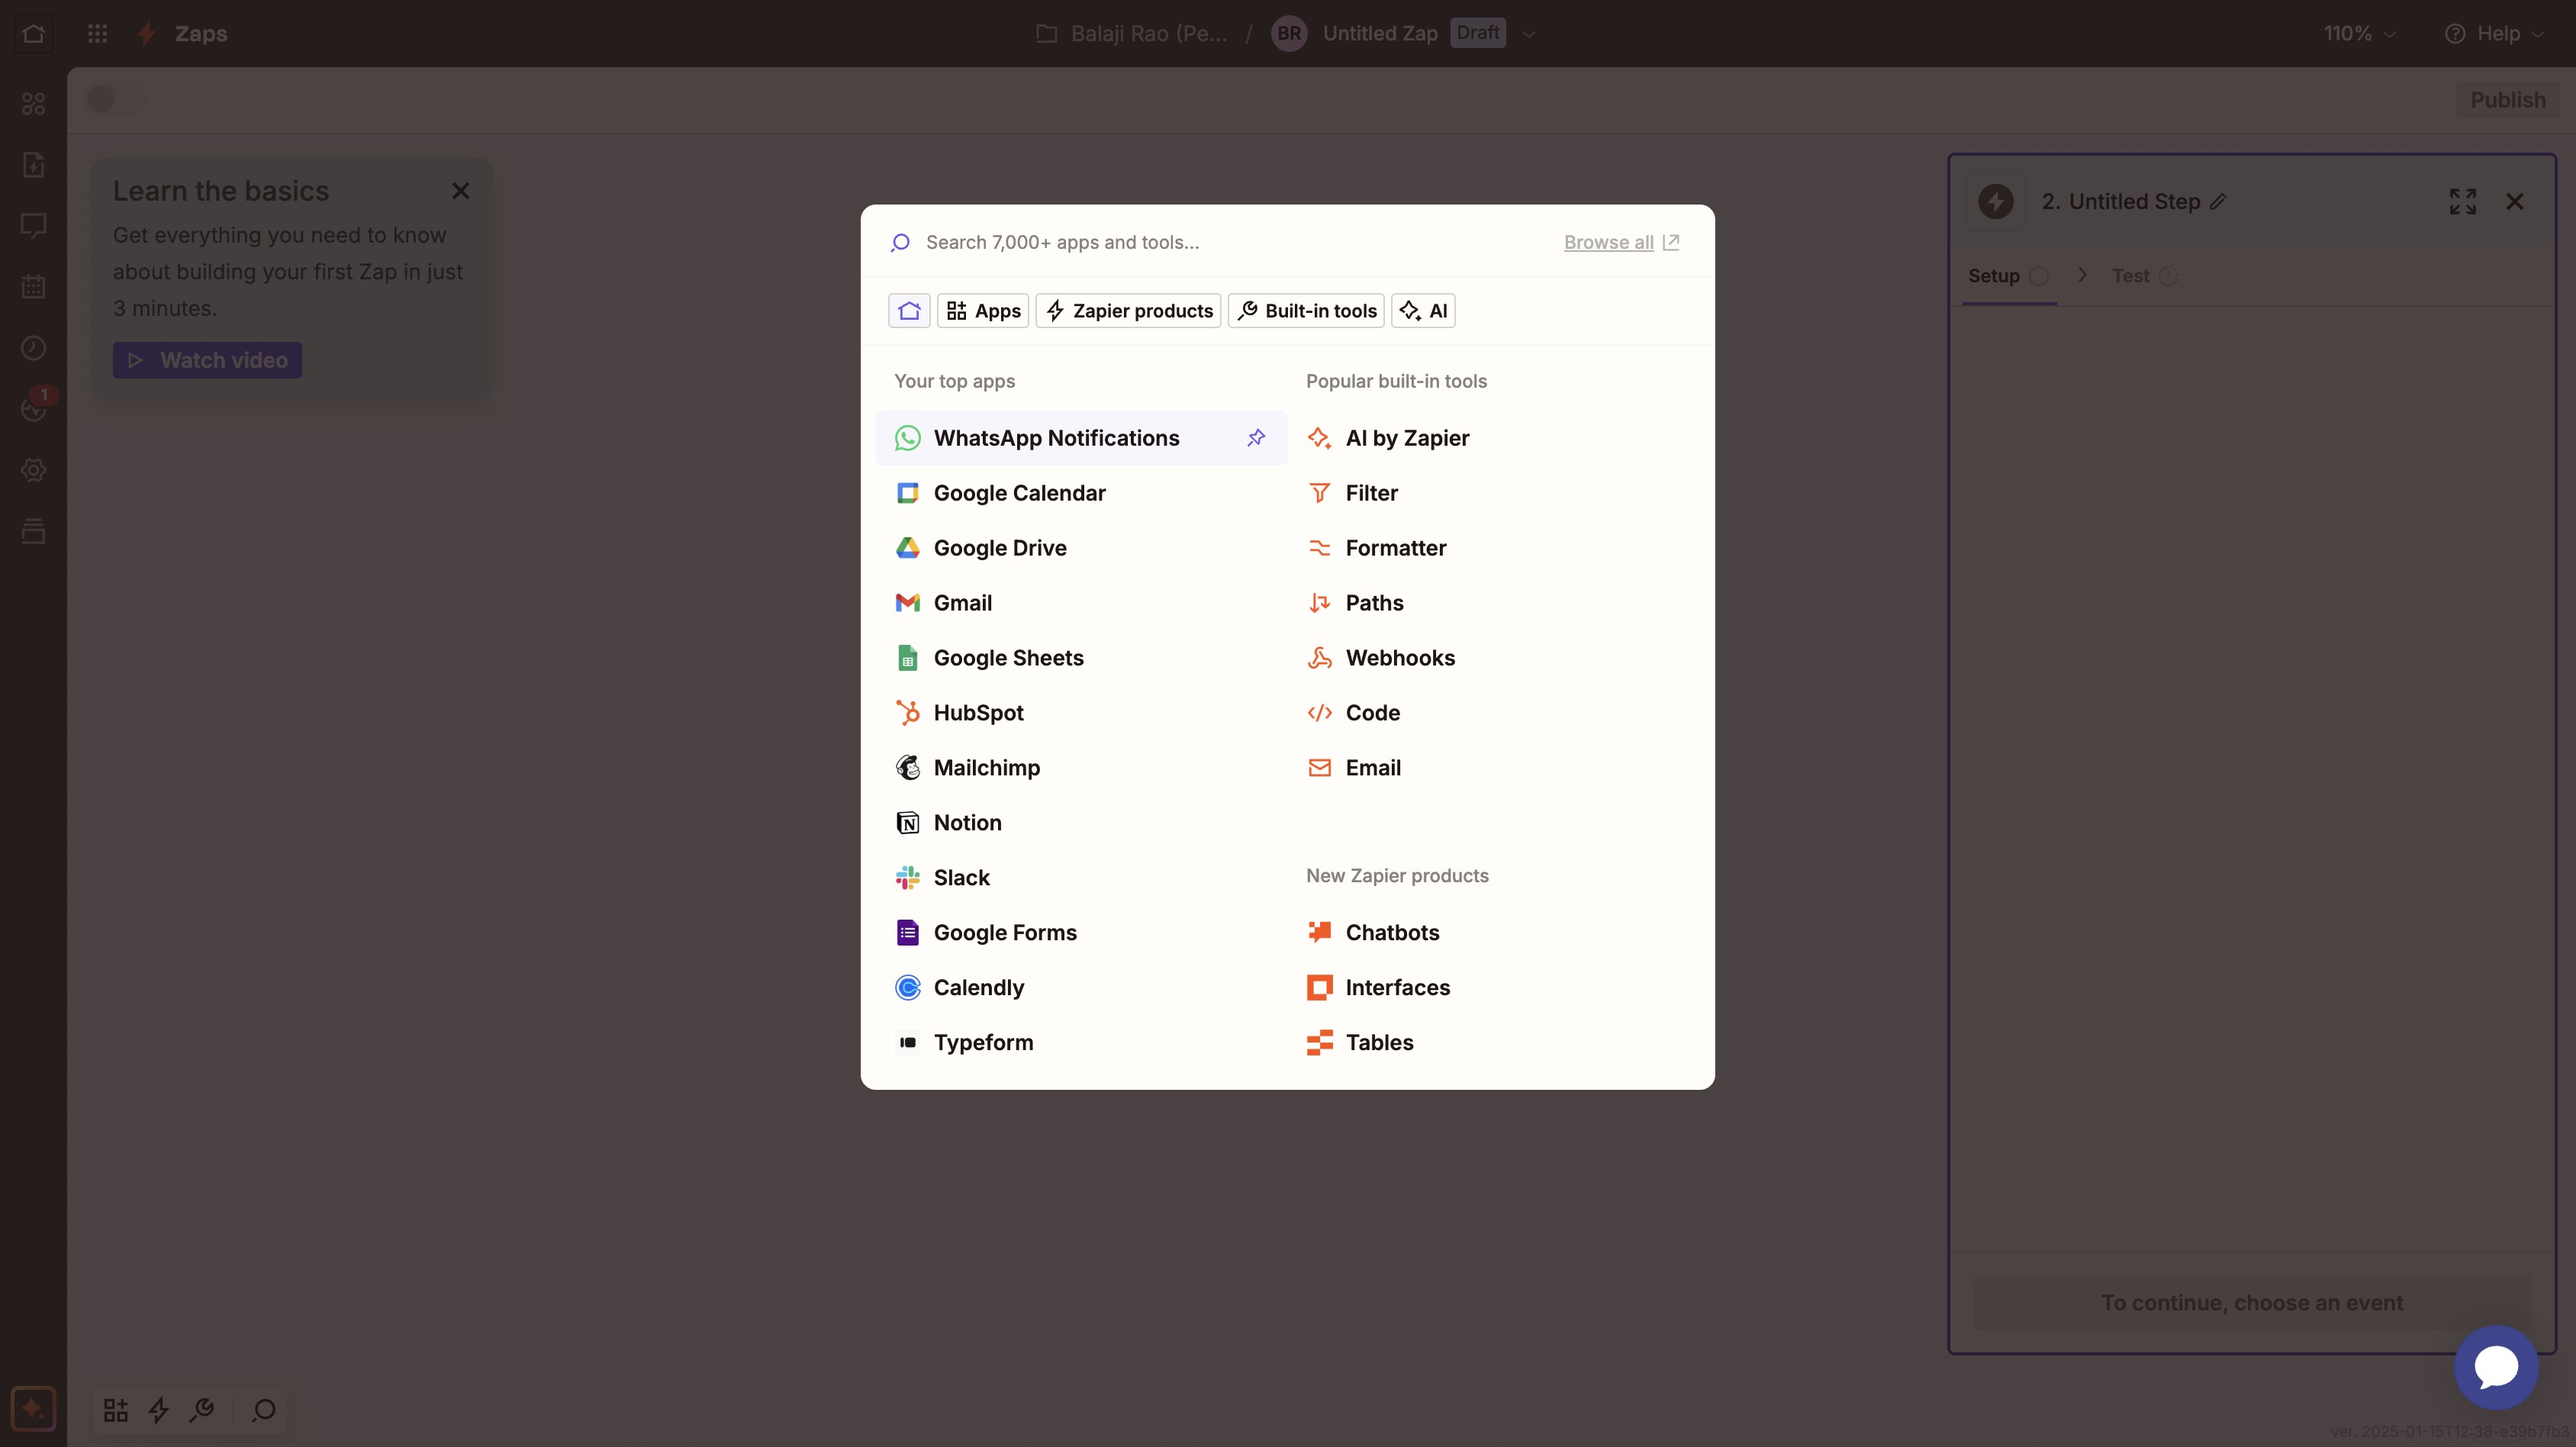
Task: Select Google Forms app
Action: [1080, 933]
